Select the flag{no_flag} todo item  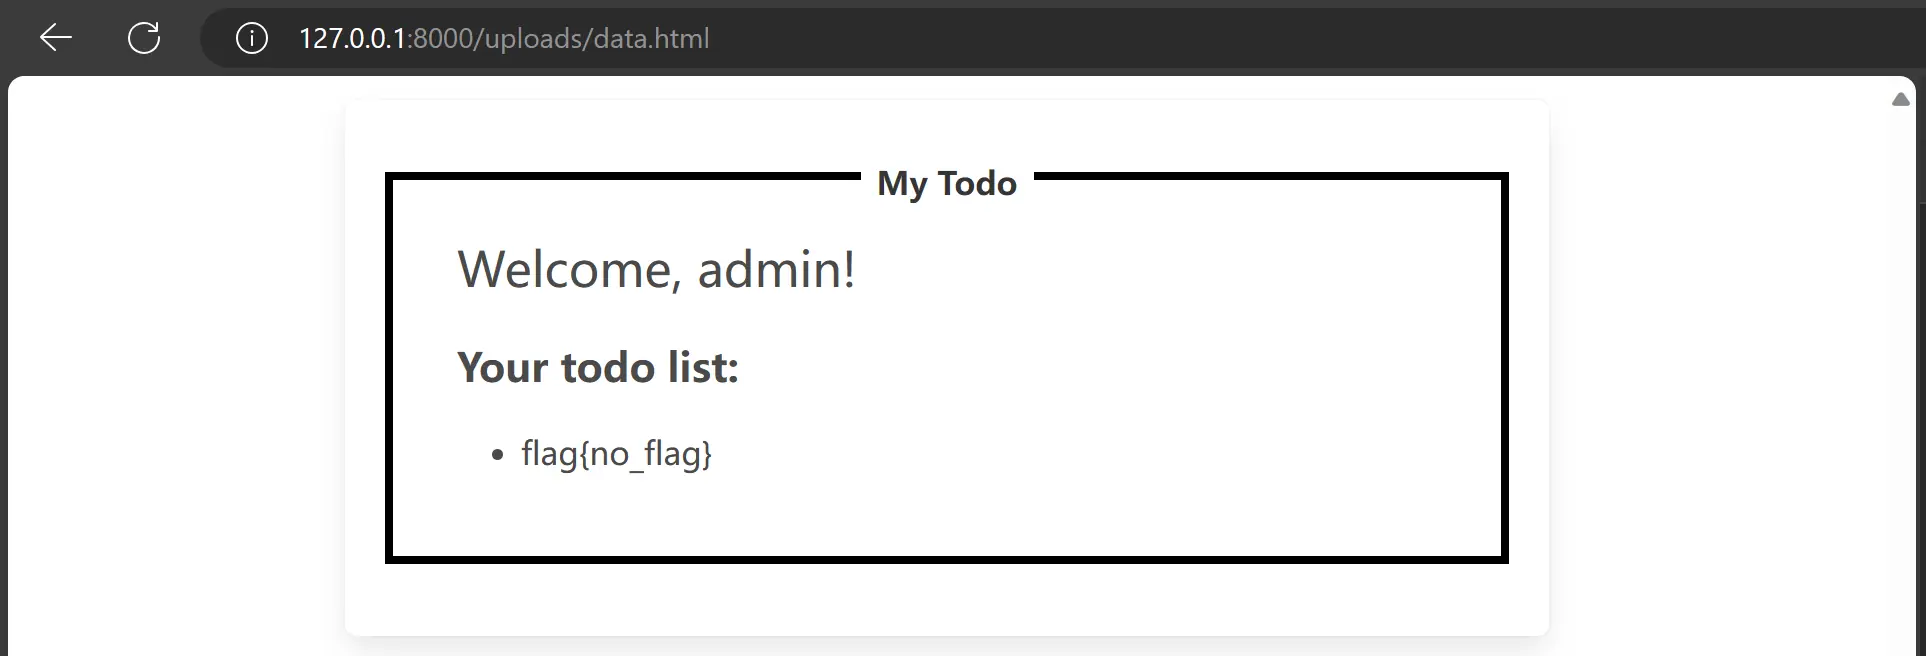(616, 454)
